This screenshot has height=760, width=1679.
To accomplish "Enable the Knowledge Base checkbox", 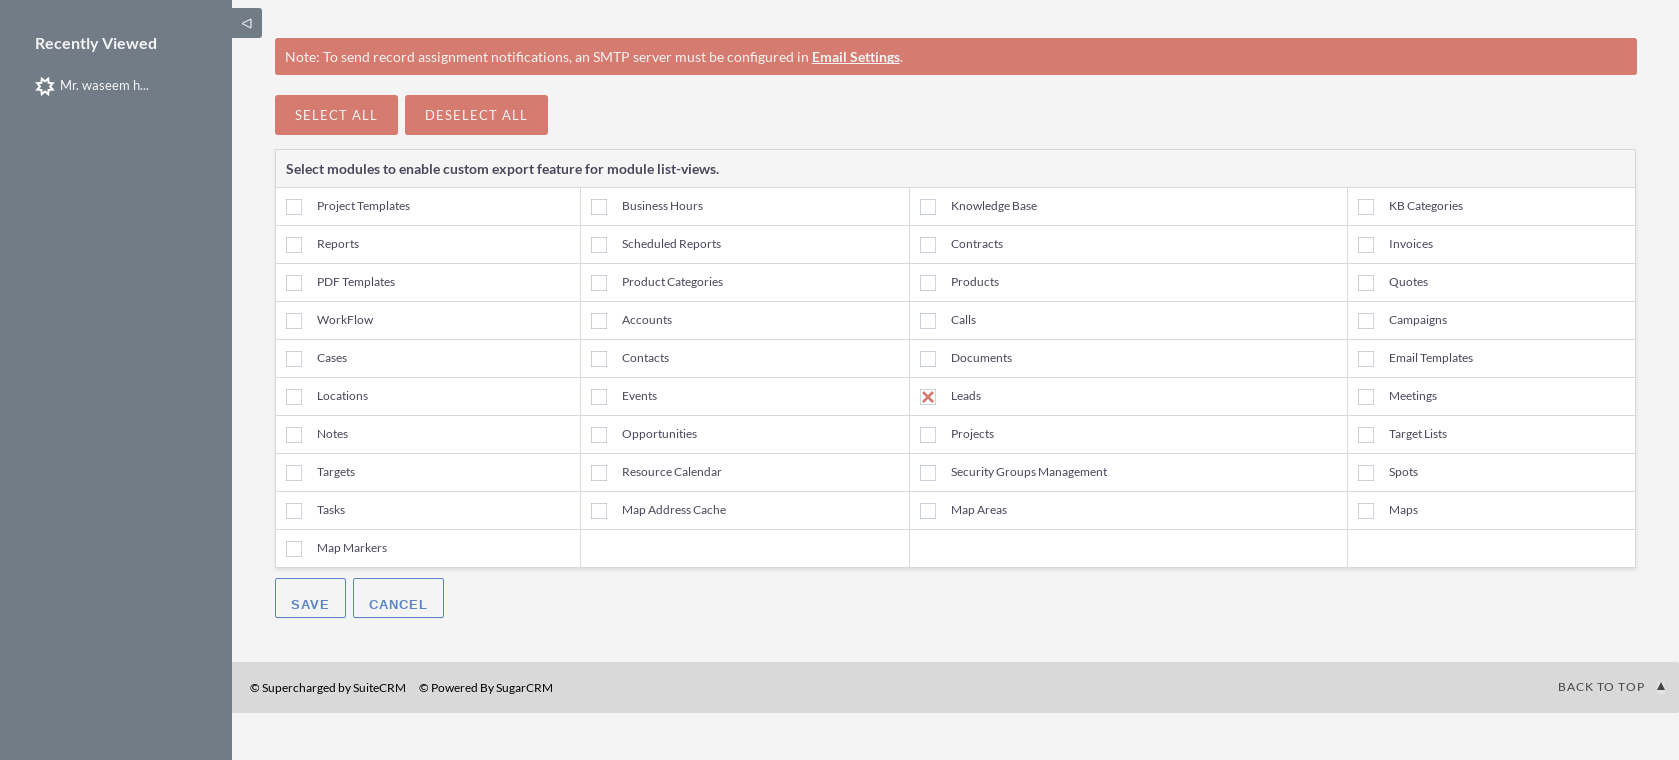I will click(x=928, y=207).
